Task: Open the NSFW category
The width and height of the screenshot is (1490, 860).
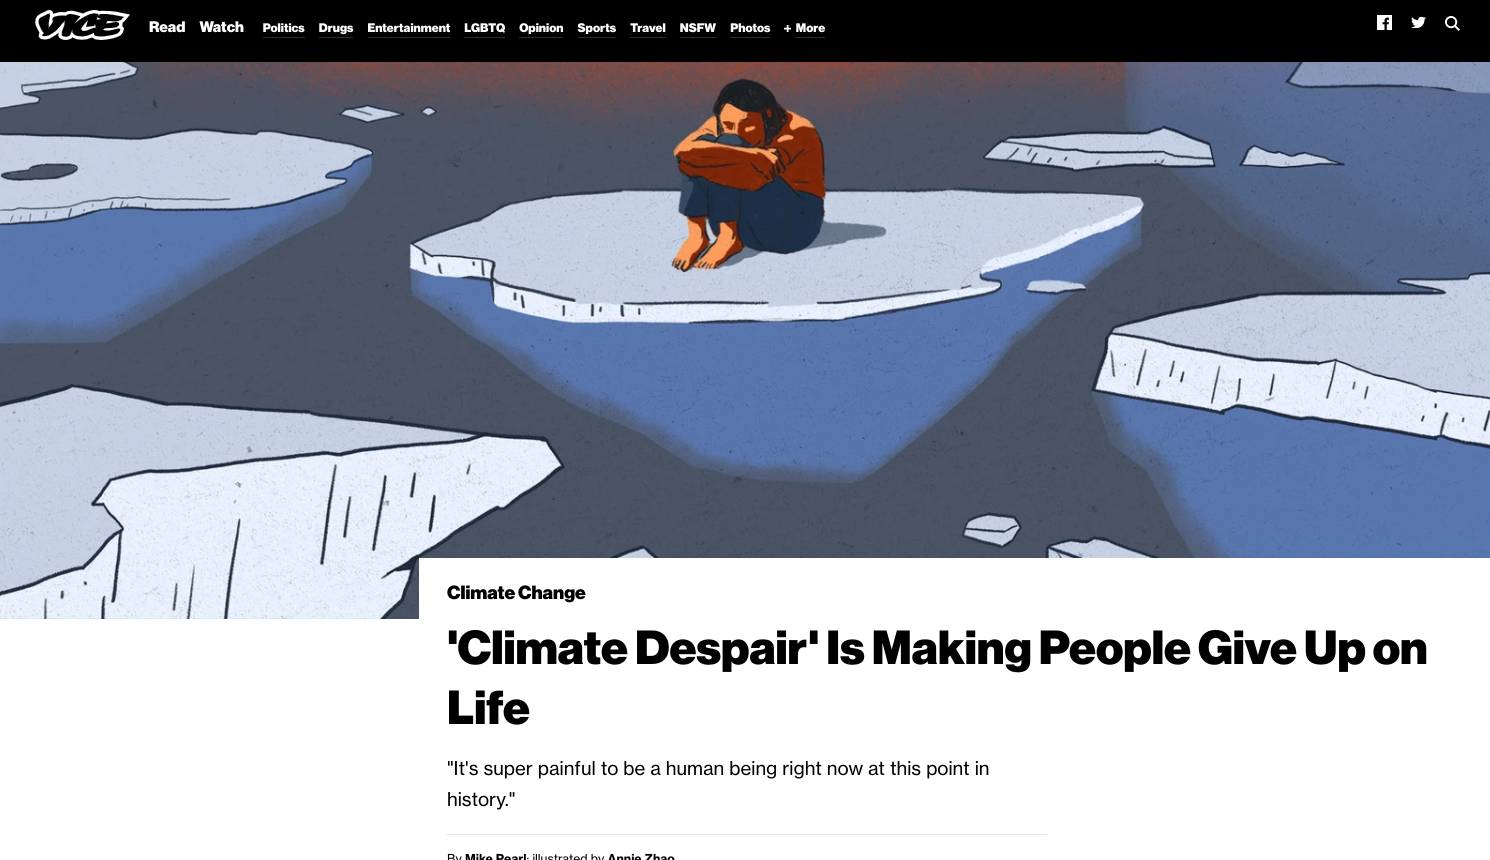Action: point(697,28)
